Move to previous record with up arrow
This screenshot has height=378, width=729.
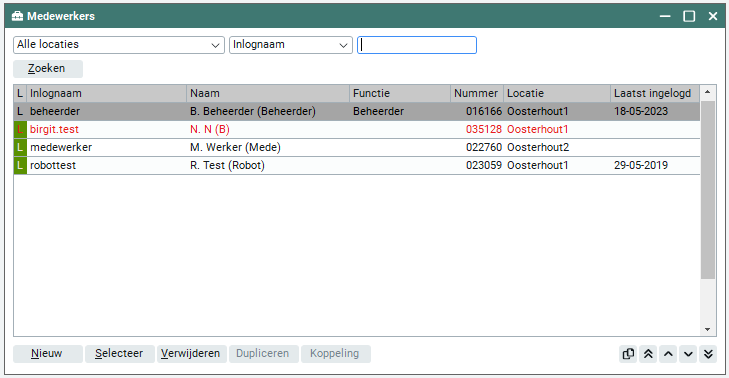668,354
